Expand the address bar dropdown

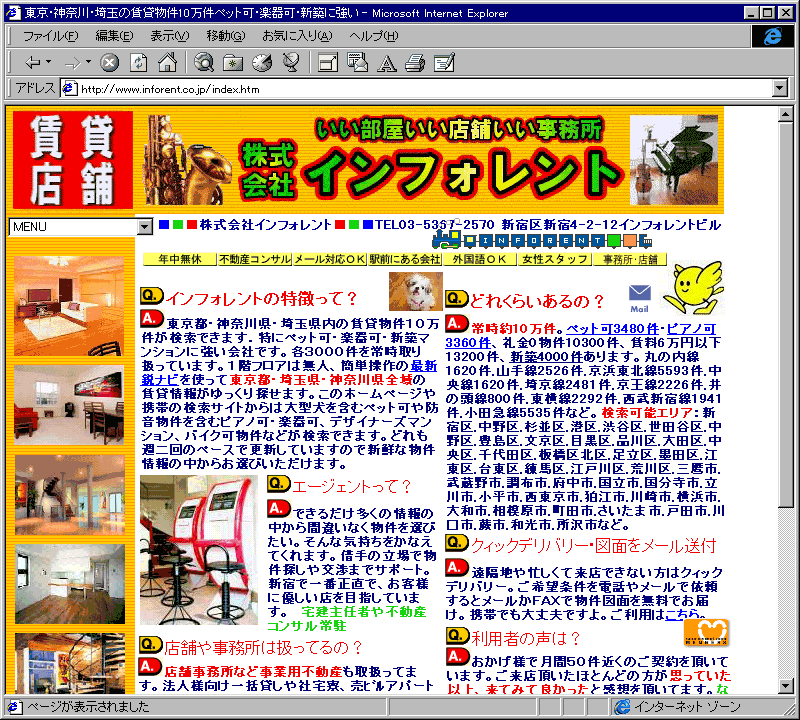pos(779,89)
